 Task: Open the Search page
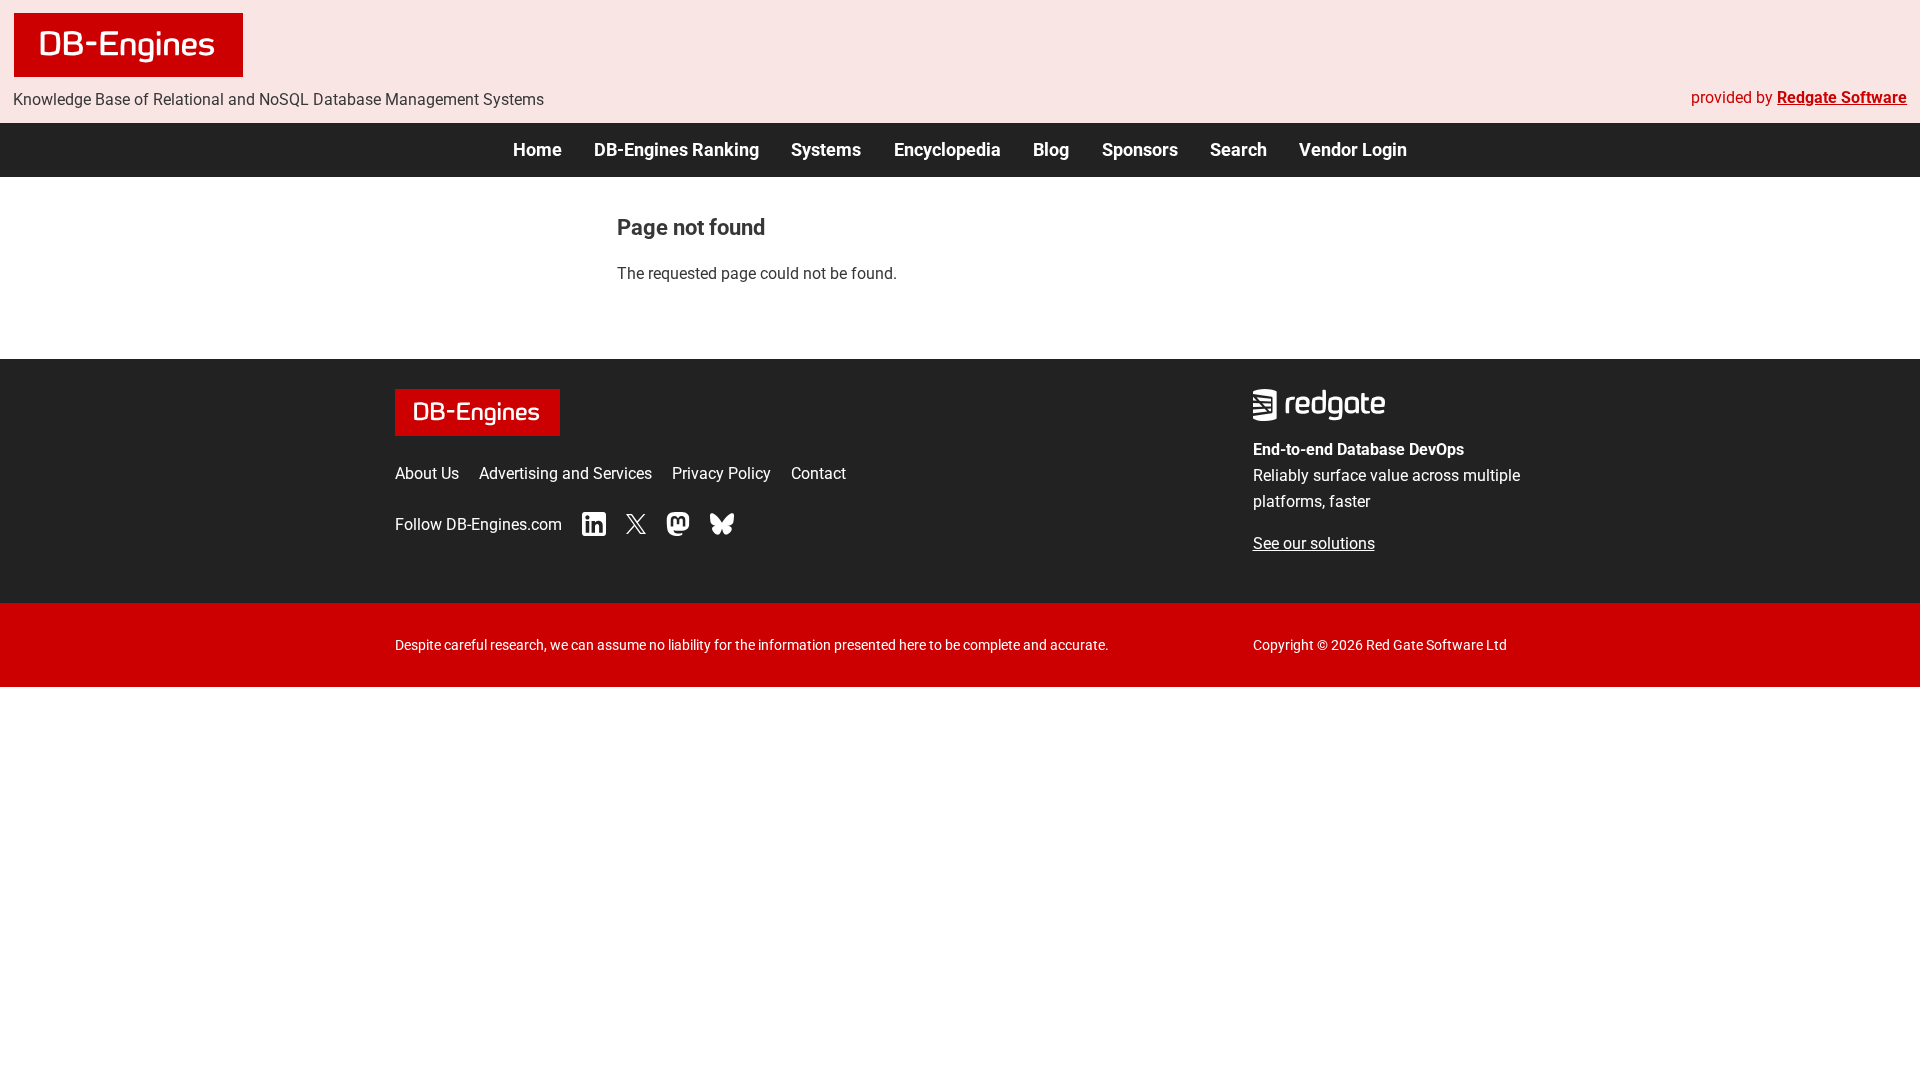tap(1238, 150)
